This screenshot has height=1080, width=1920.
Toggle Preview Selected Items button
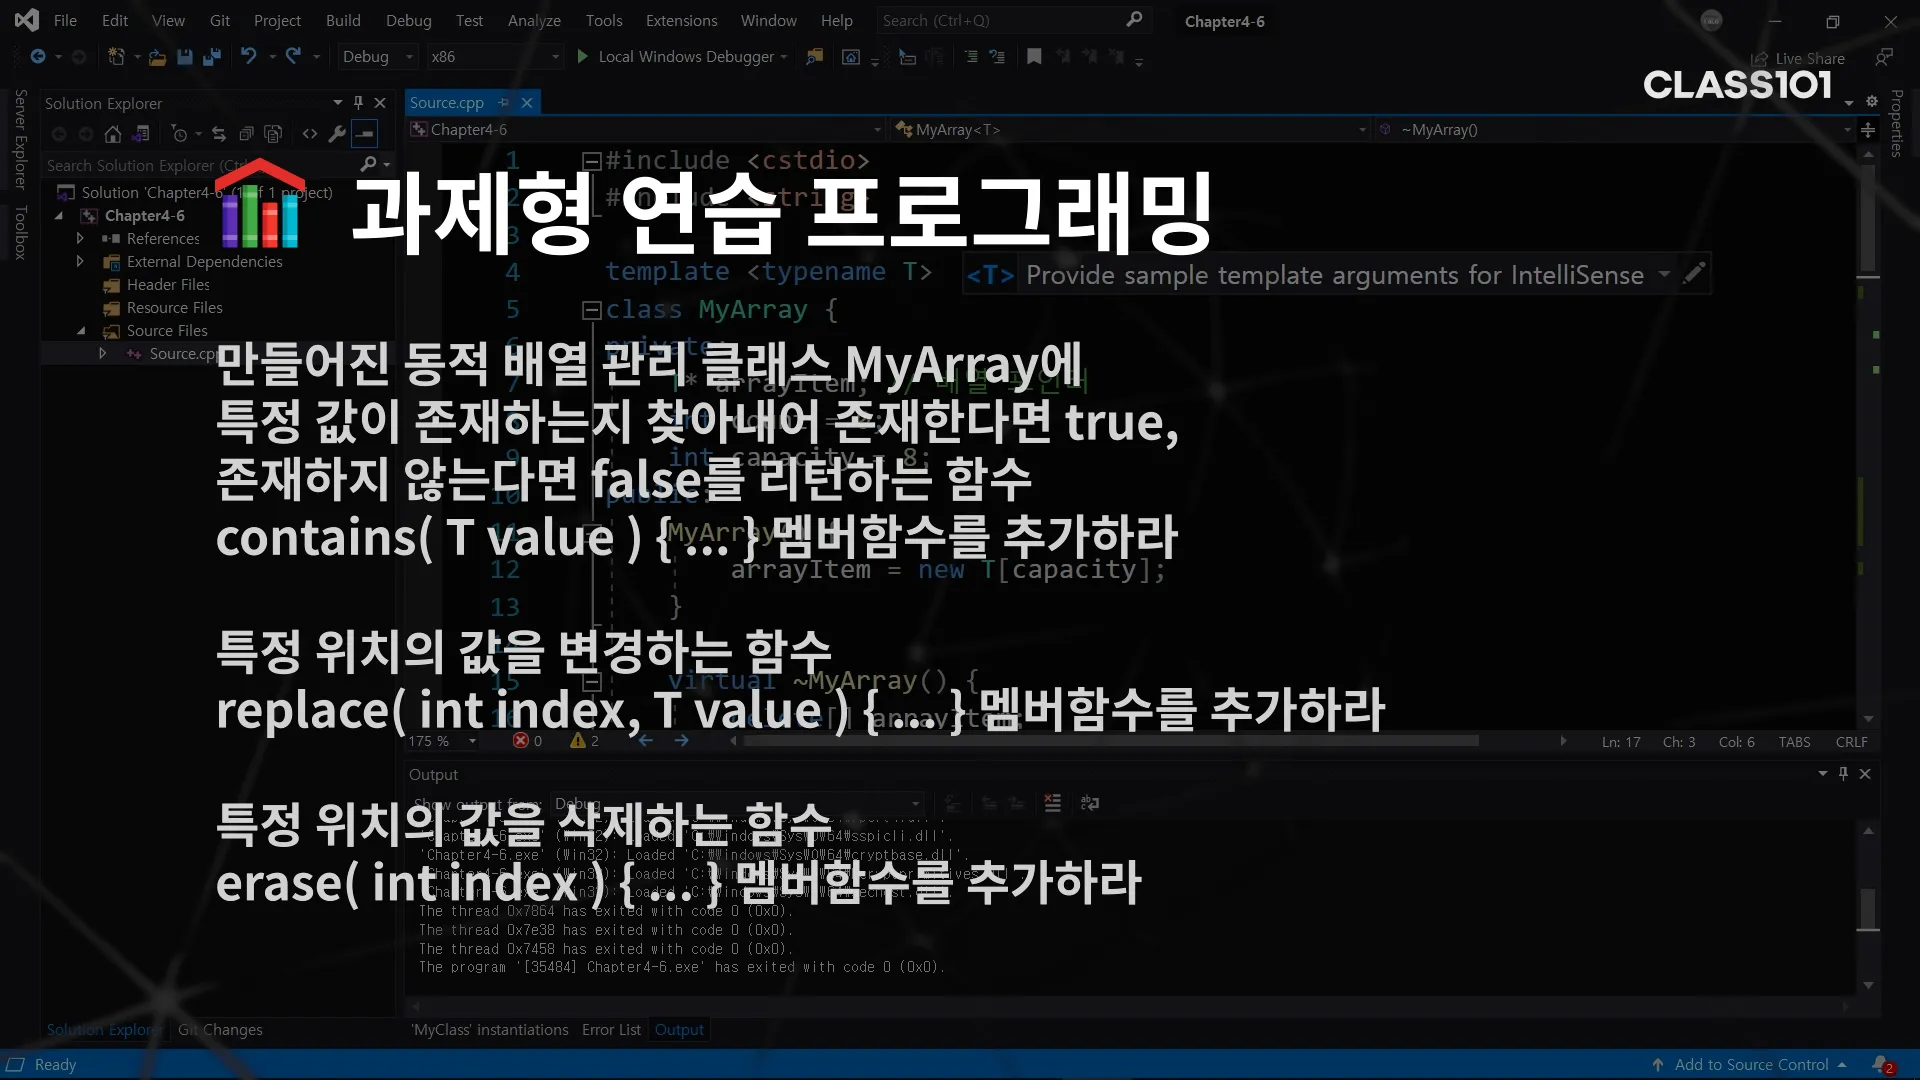coord(365,134)
